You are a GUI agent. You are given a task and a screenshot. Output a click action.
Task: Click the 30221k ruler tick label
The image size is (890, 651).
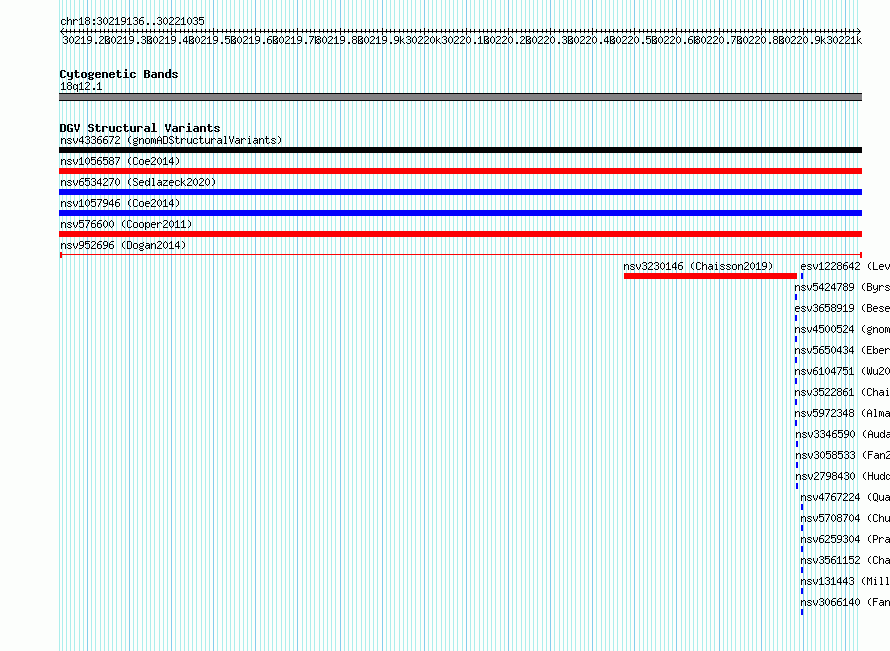click(844, 40)
